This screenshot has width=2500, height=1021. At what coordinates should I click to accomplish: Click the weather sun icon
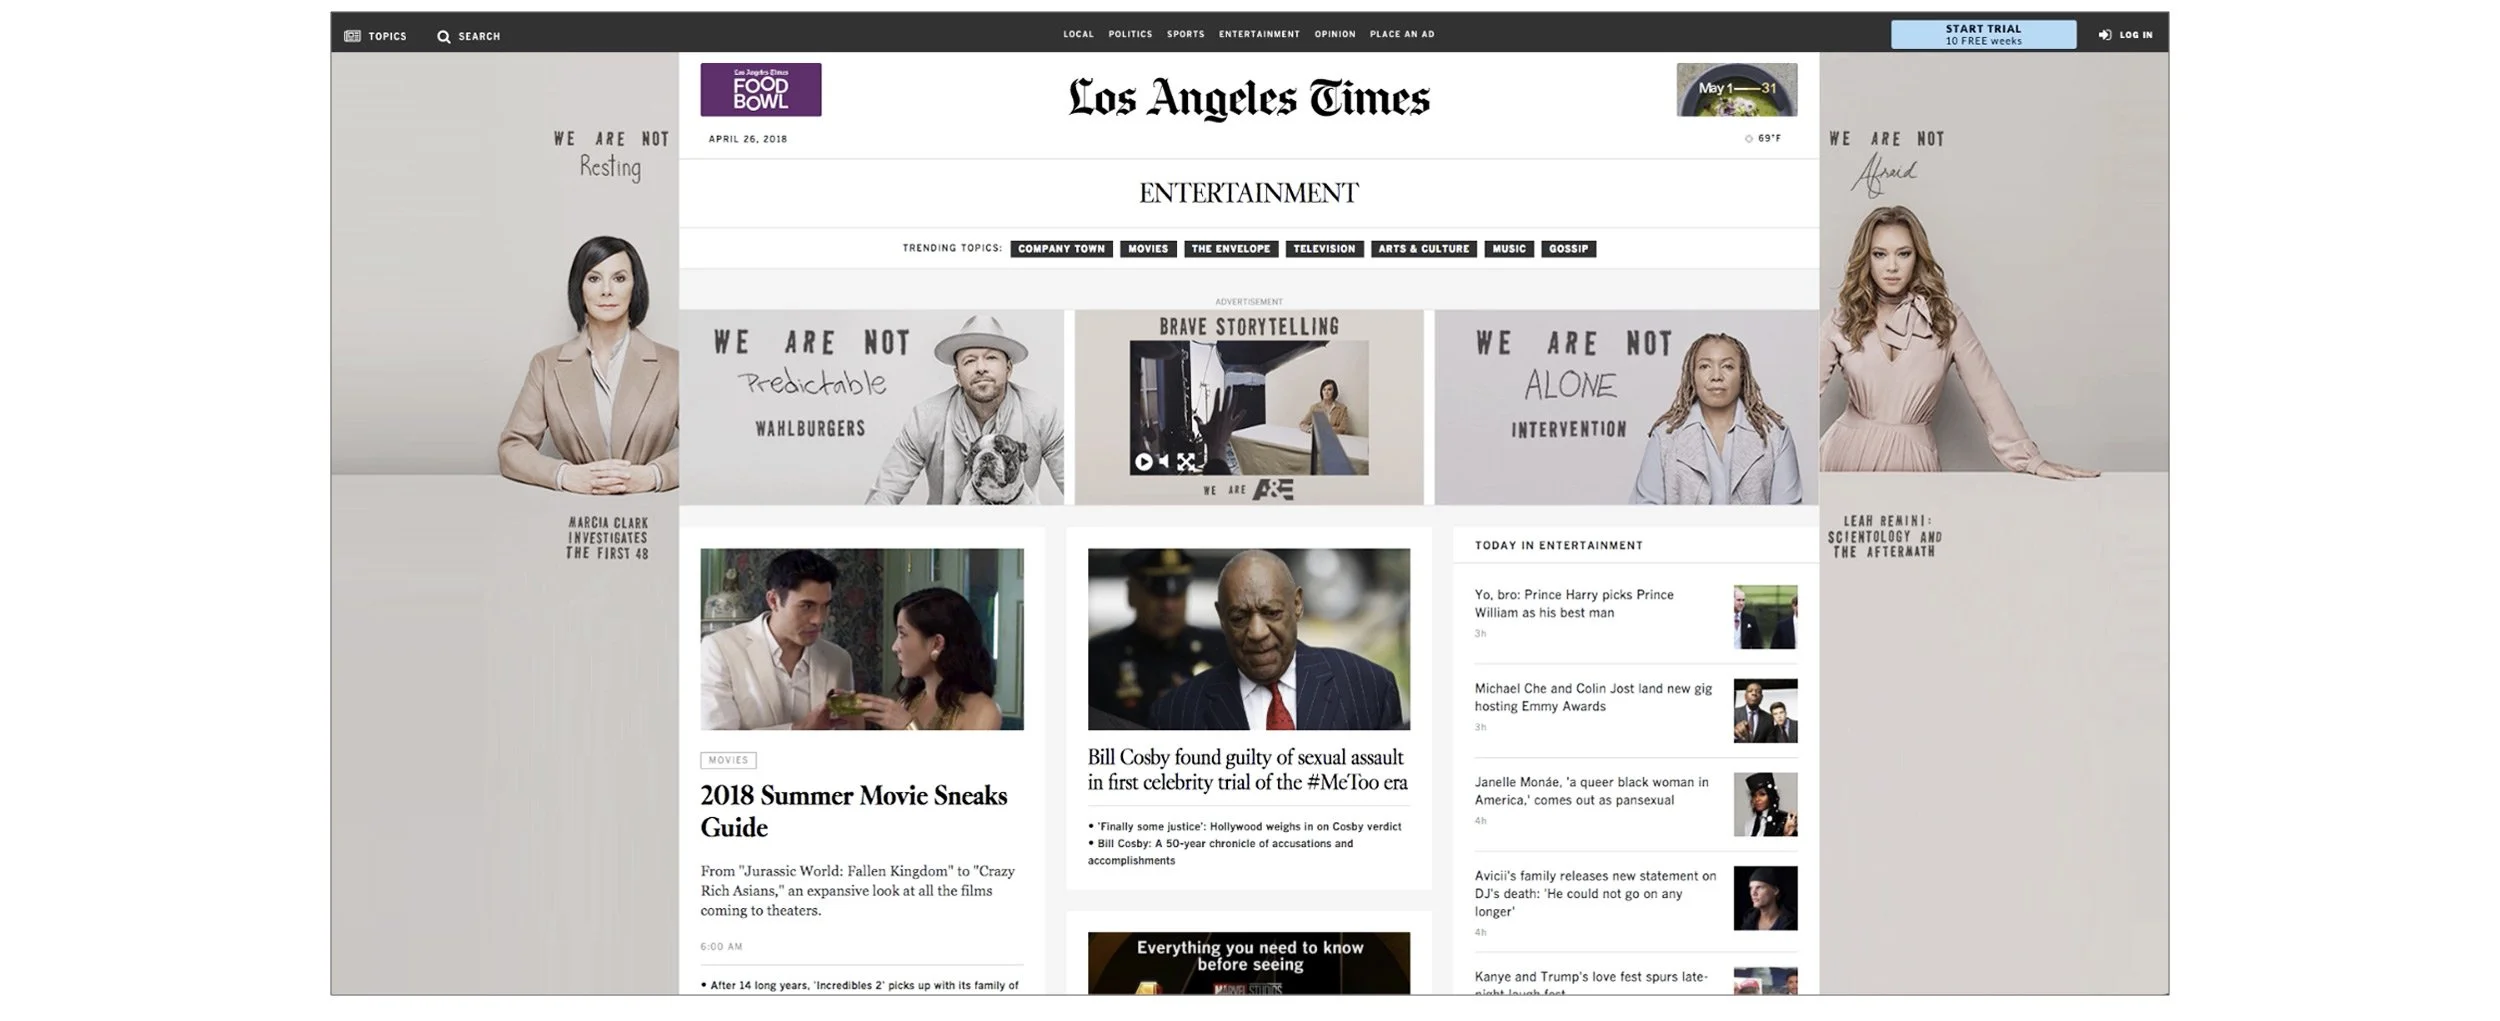pos(1749,139)
